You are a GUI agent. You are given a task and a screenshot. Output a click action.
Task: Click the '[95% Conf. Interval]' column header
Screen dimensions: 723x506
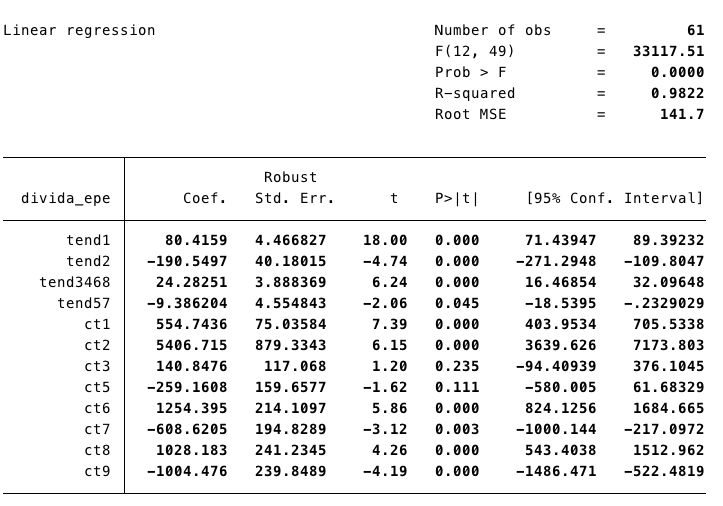pyautogui.click(x=615, y=198)
